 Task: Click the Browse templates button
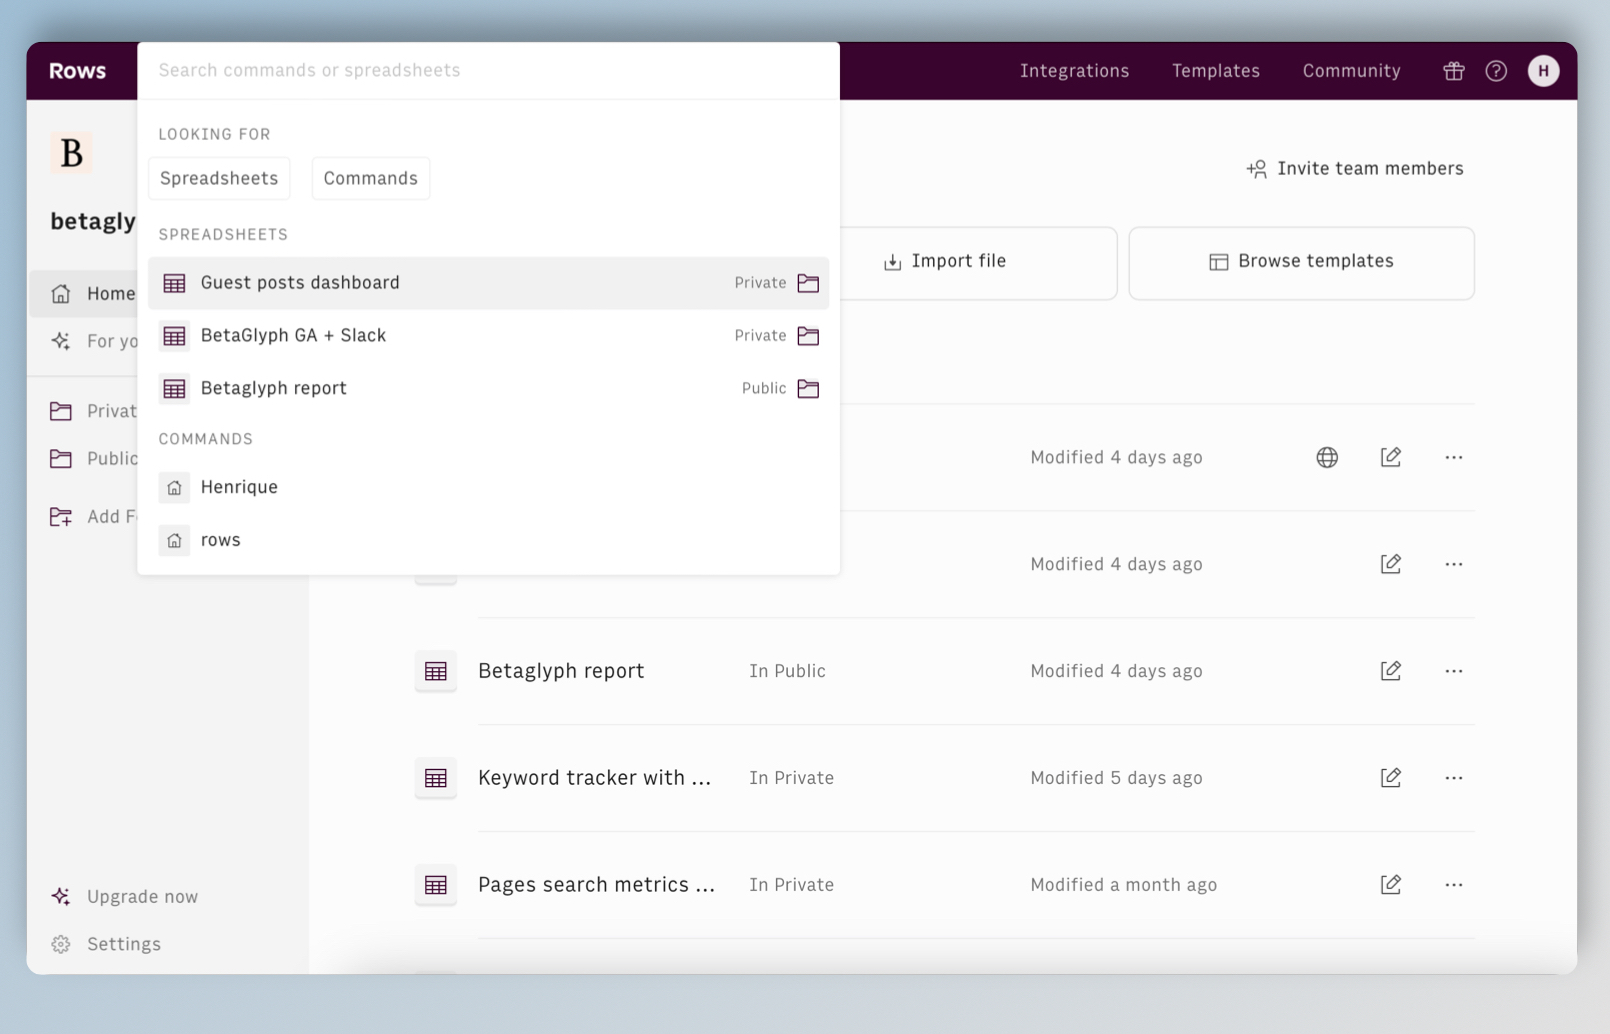[1301, 262]
